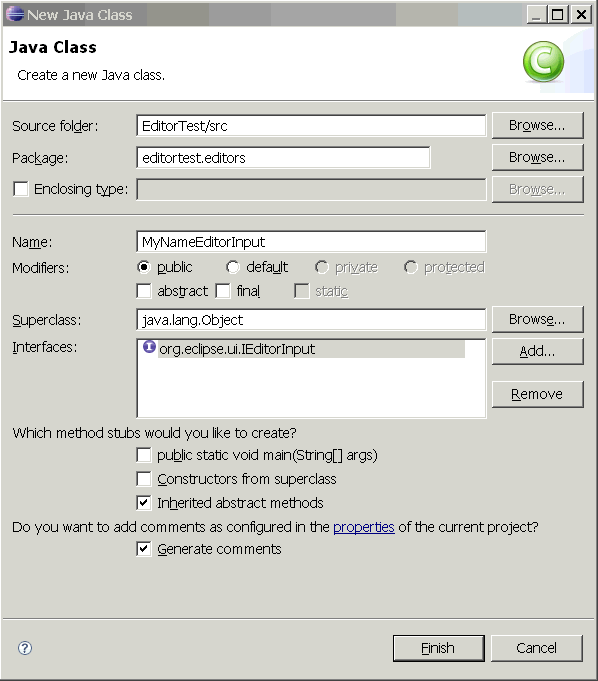Click the Finish button
Viewport: 598px width, 681px height.
tap(438, 648)
